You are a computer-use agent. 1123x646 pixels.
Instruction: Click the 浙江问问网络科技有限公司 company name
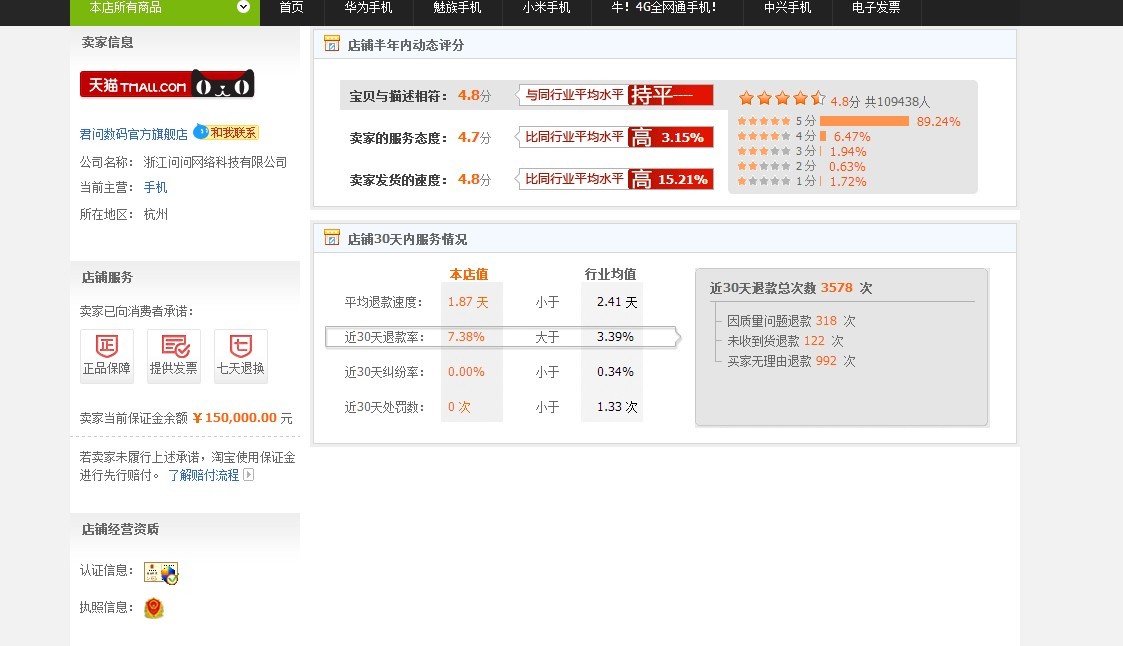point(215,163)
